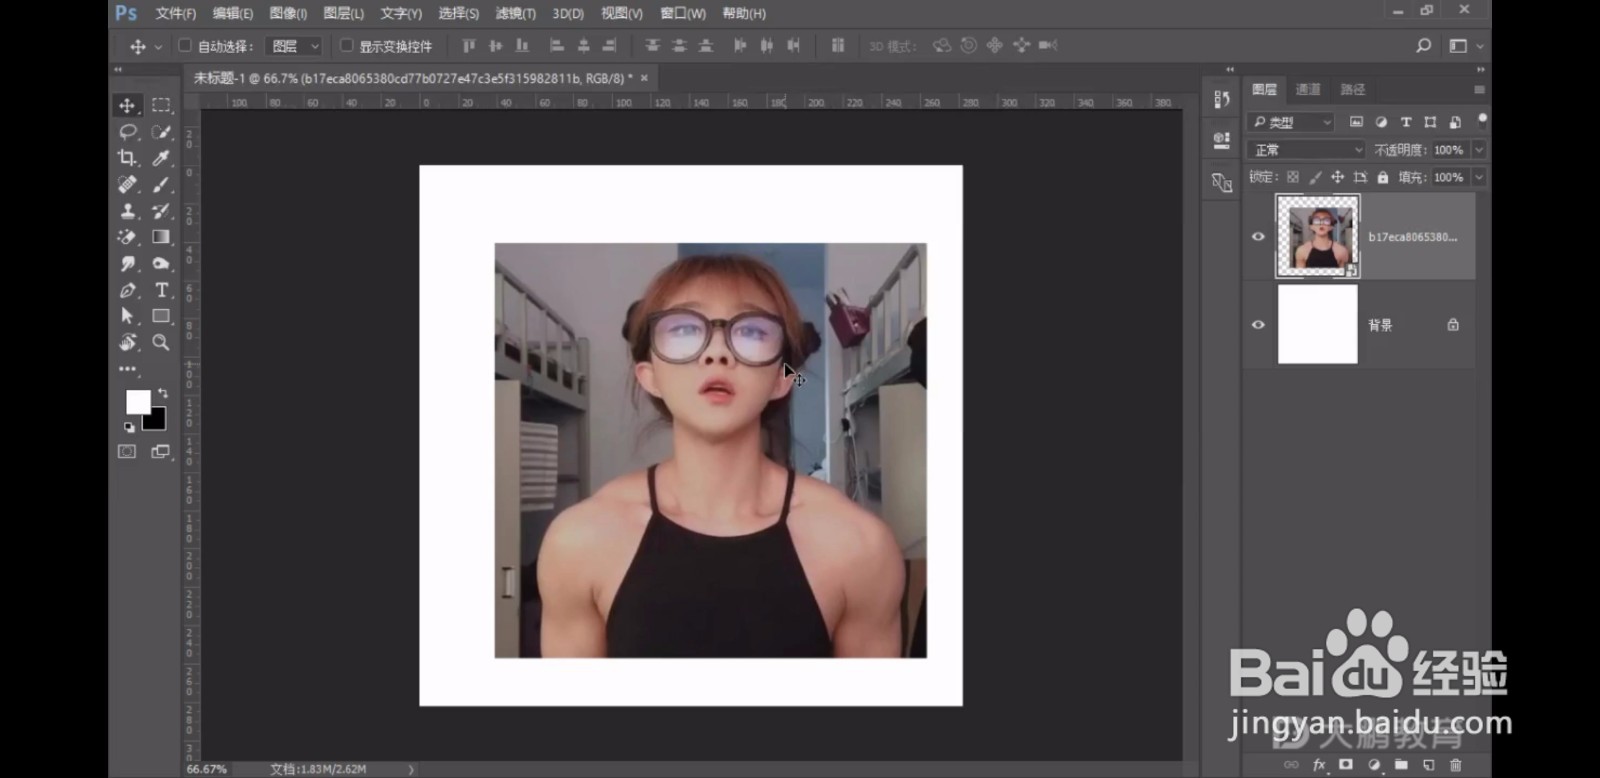The height and width of the screenshot is (778, 1600).
Task: Click the delete layer trash icon
Action: [1455, 765]
